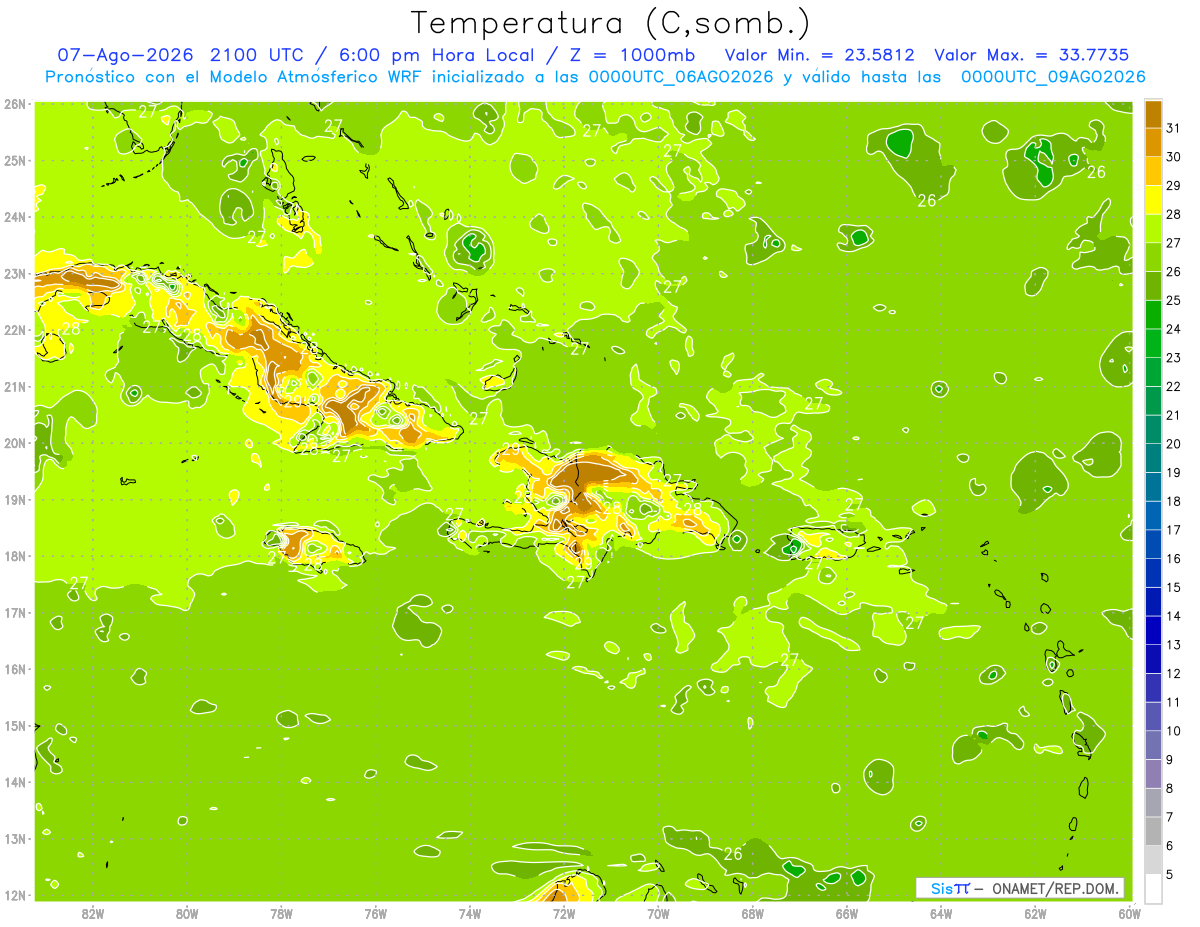Click the latitude axis label "16N"
This screenshot has height=927, width=1200.
[15, 669]
